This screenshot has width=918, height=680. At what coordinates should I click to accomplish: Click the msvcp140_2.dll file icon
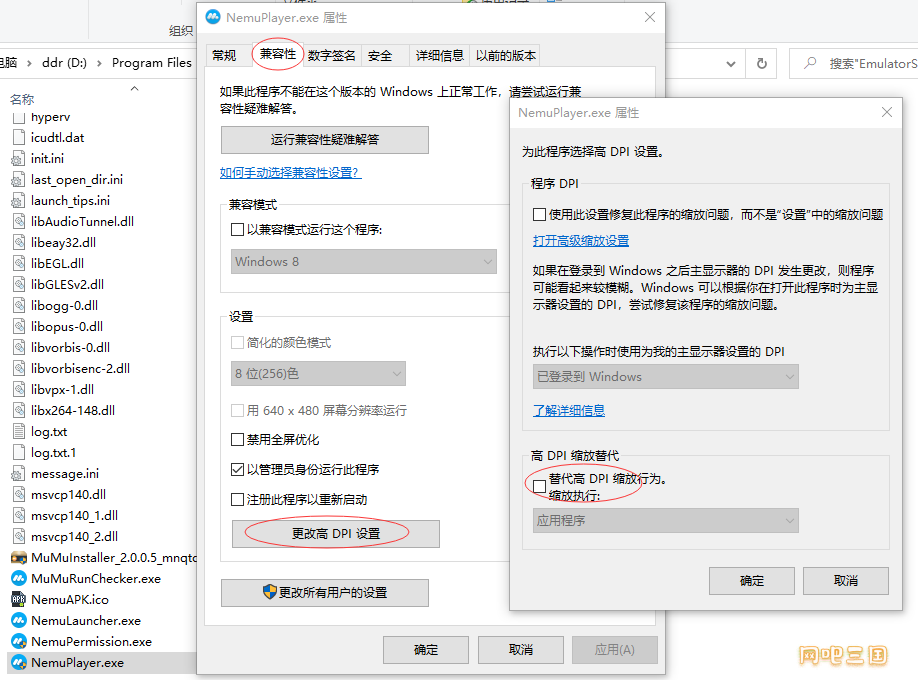coord(19,536)
